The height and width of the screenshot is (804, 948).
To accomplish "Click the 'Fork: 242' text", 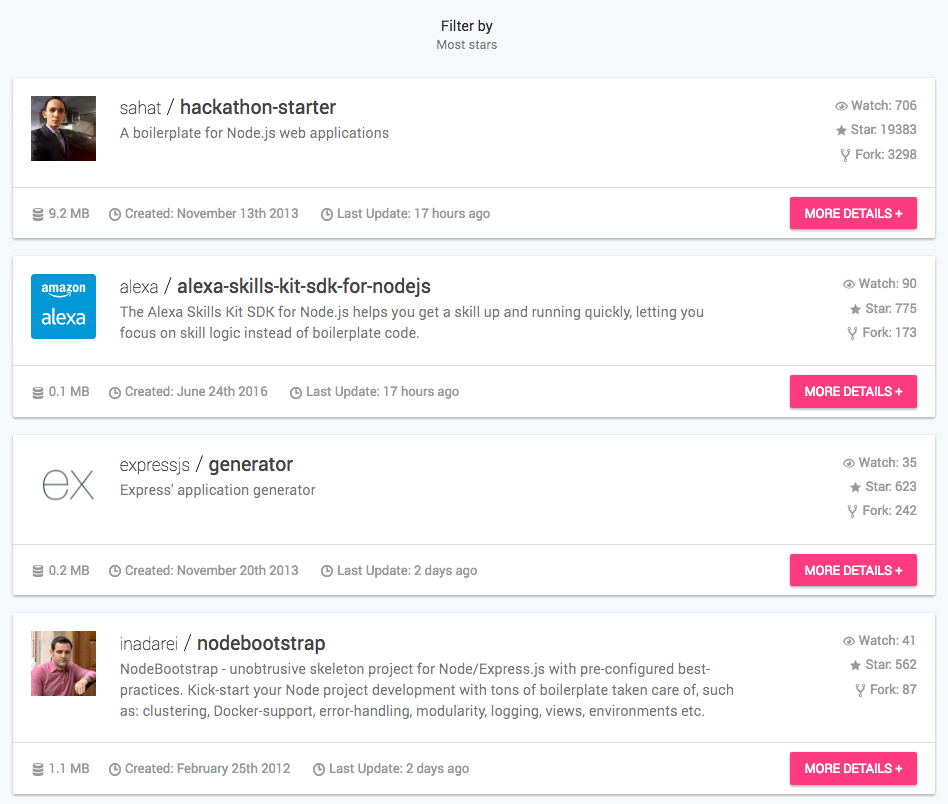I will click(x=889, y=511).
